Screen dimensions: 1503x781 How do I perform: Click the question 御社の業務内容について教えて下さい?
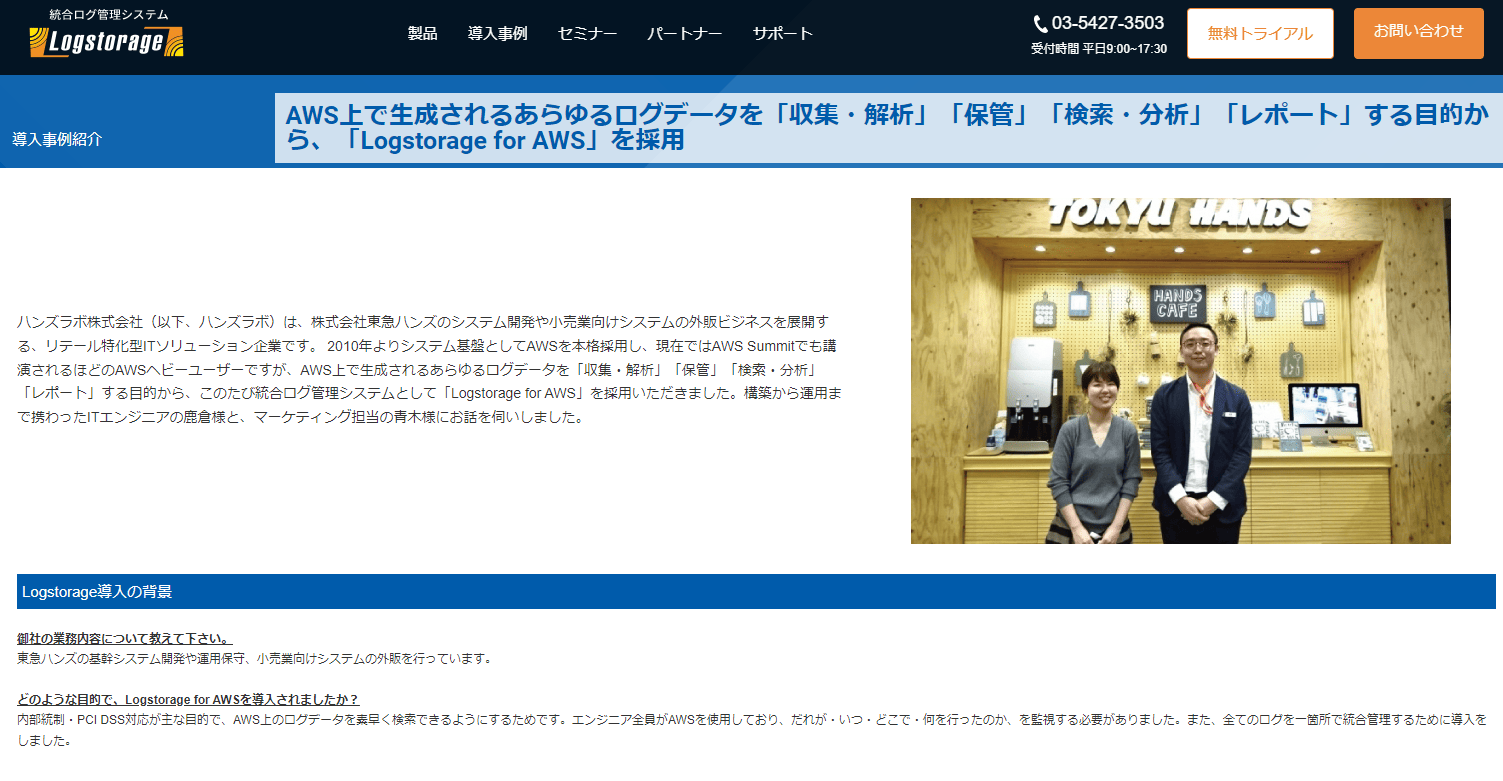tap(124, 638)
